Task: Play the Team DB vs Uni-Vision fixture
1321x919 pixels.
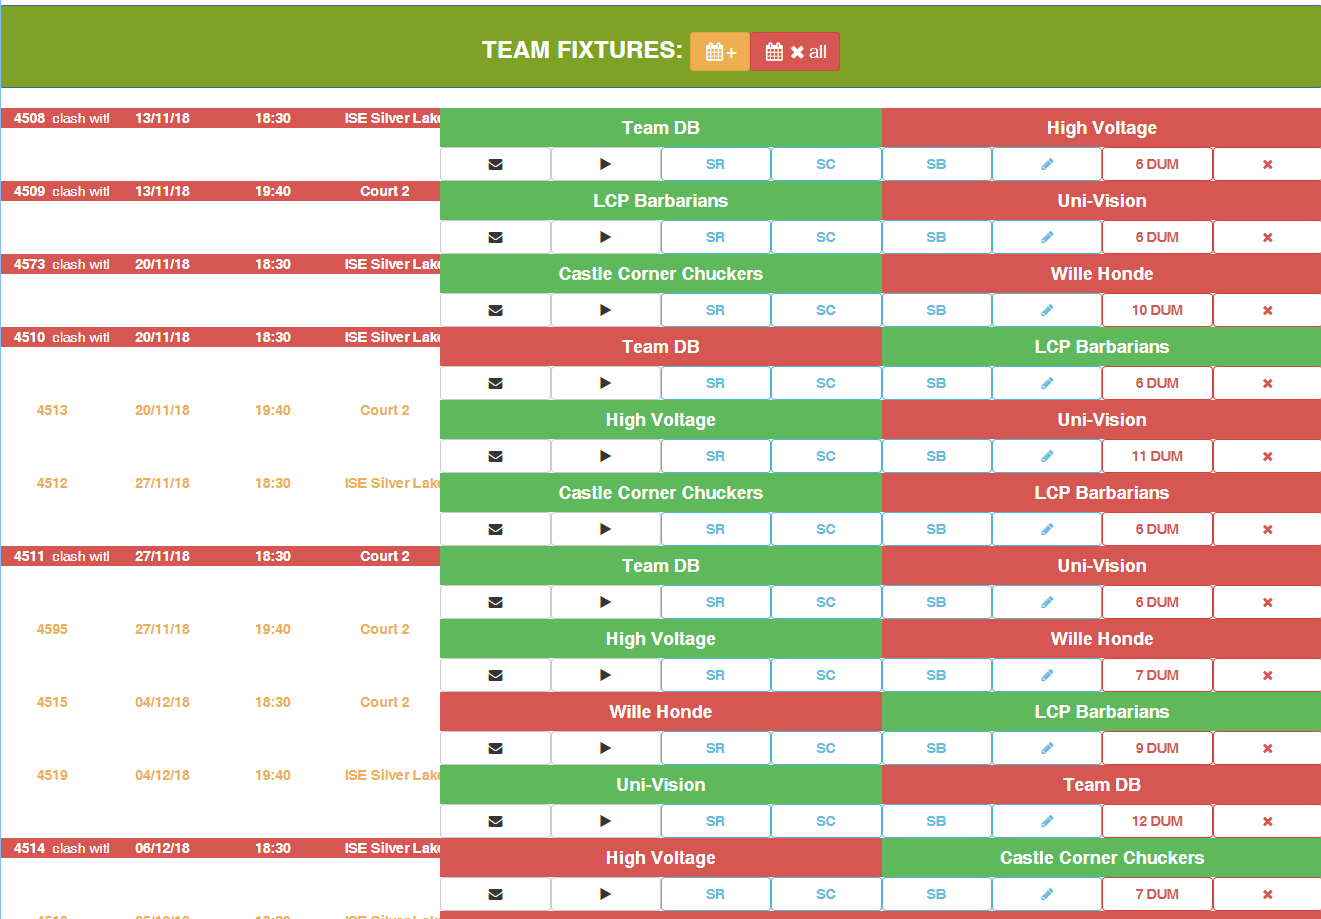Action: (x=605, y=601)
